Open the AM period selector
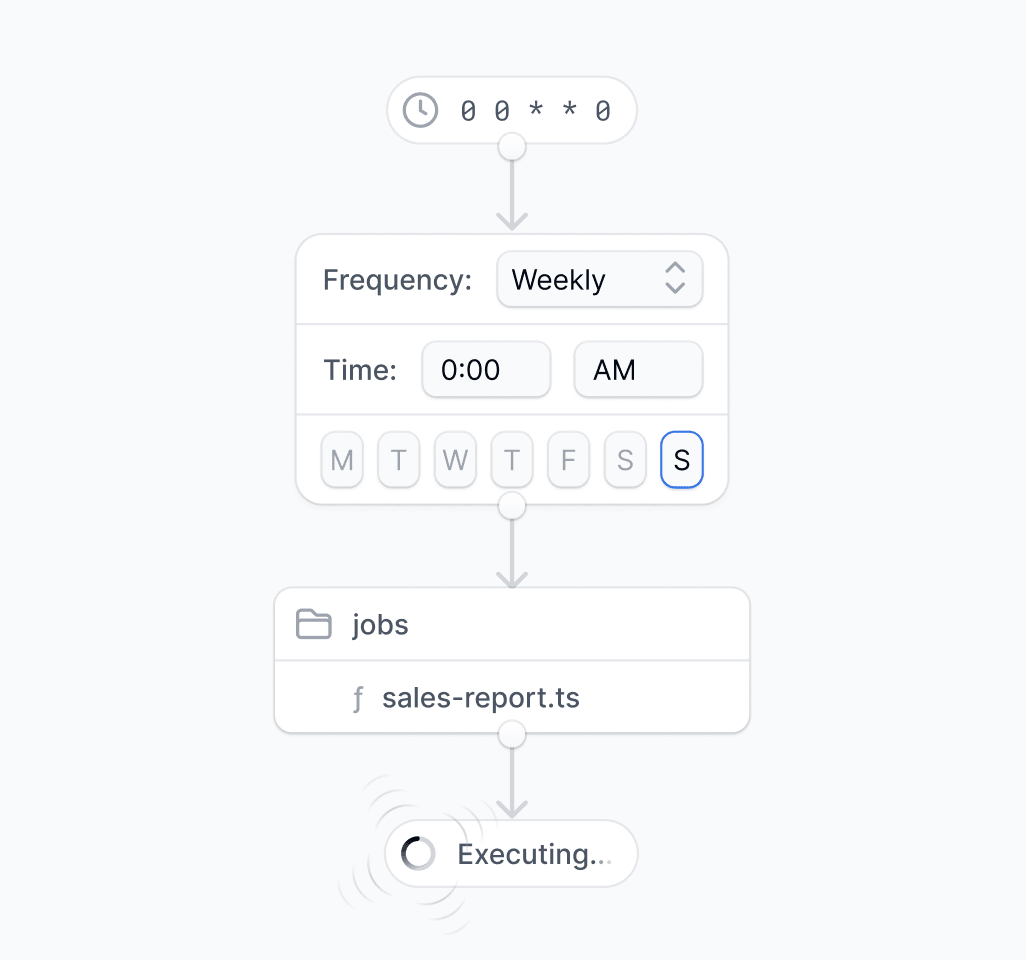The image size is (1026, 960). [639, 369]
